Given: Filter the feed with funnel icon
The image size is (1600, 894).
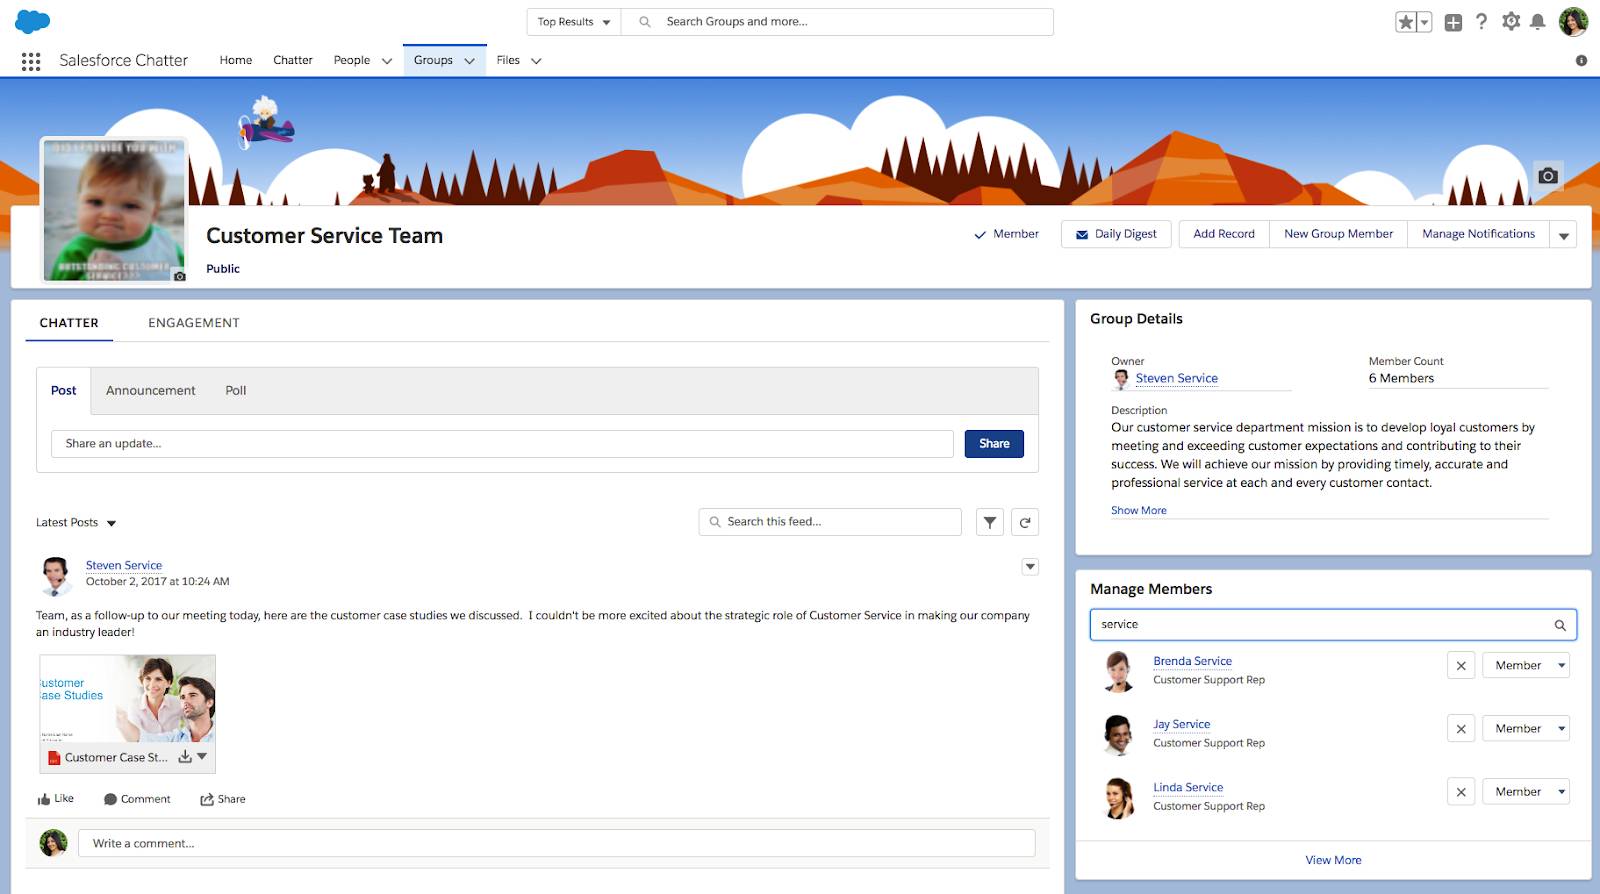Looking at the screenshot, I should click(990, 522).
